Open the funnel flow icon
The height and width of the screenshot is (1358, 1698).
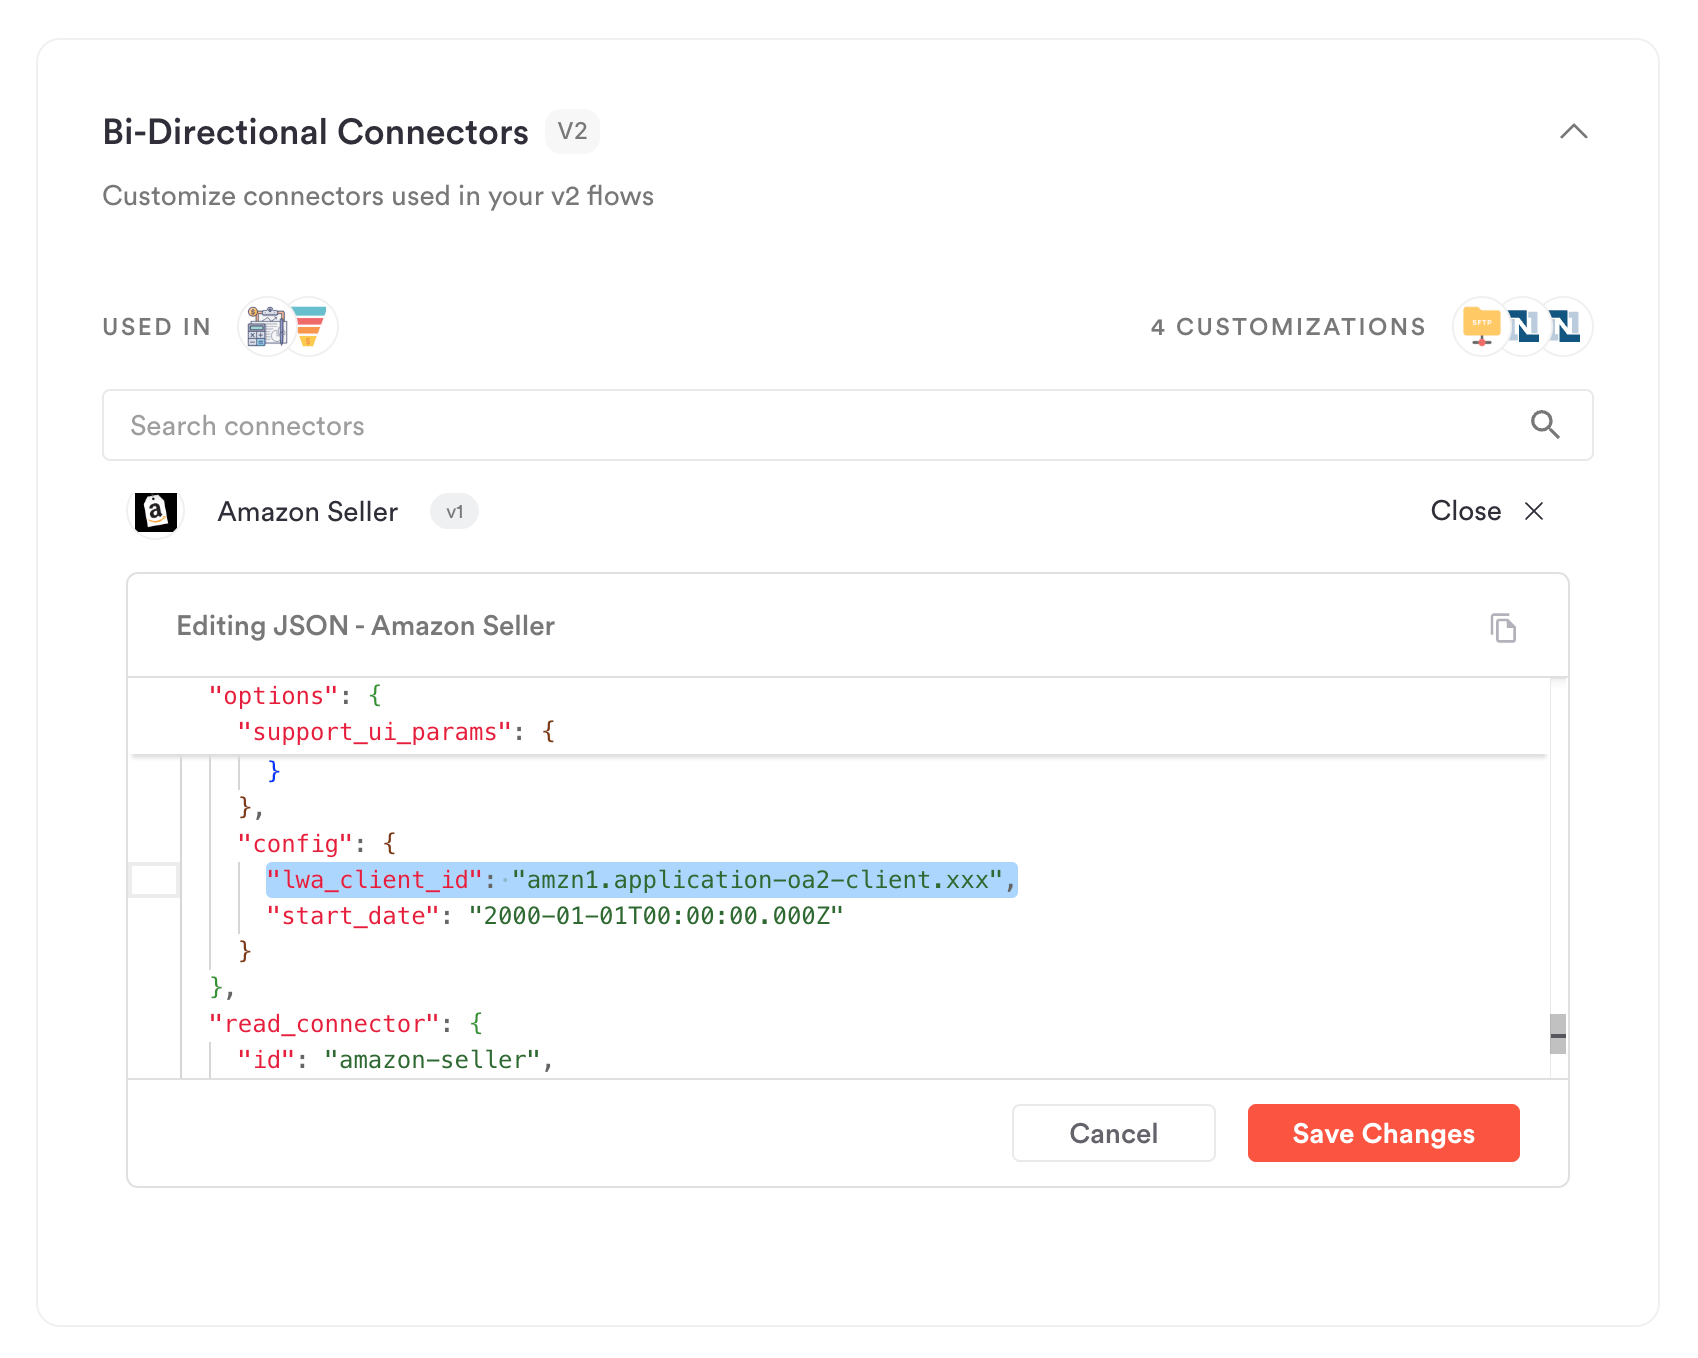310,327
